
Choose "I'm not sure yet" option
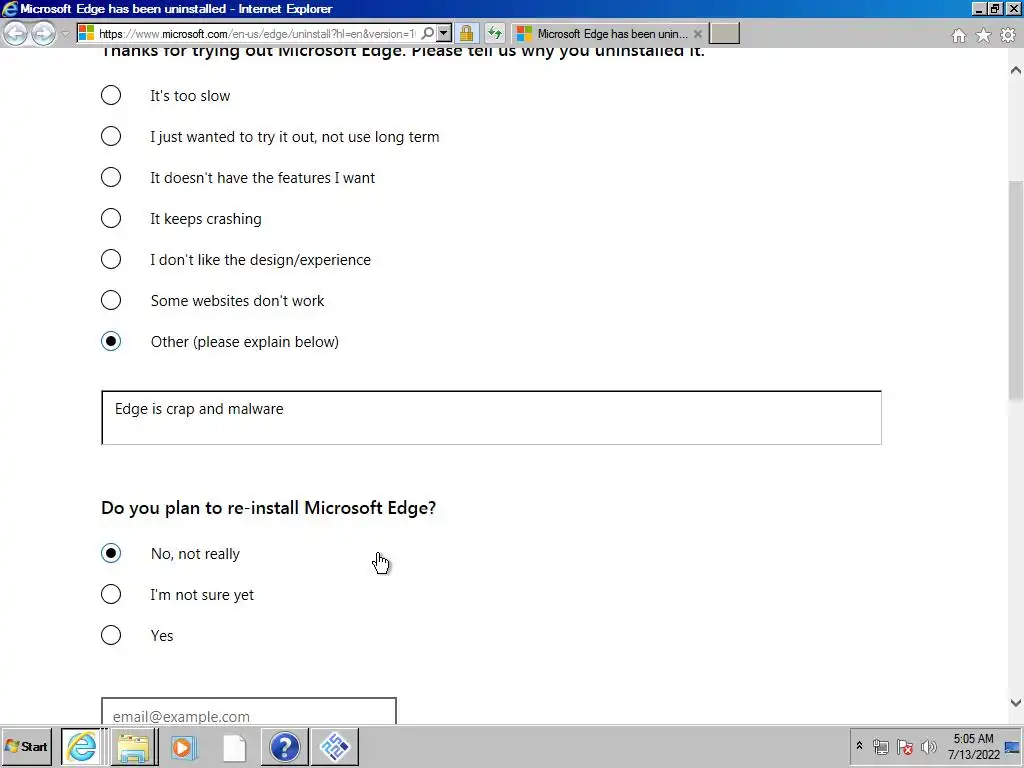(x=111, y=594)
